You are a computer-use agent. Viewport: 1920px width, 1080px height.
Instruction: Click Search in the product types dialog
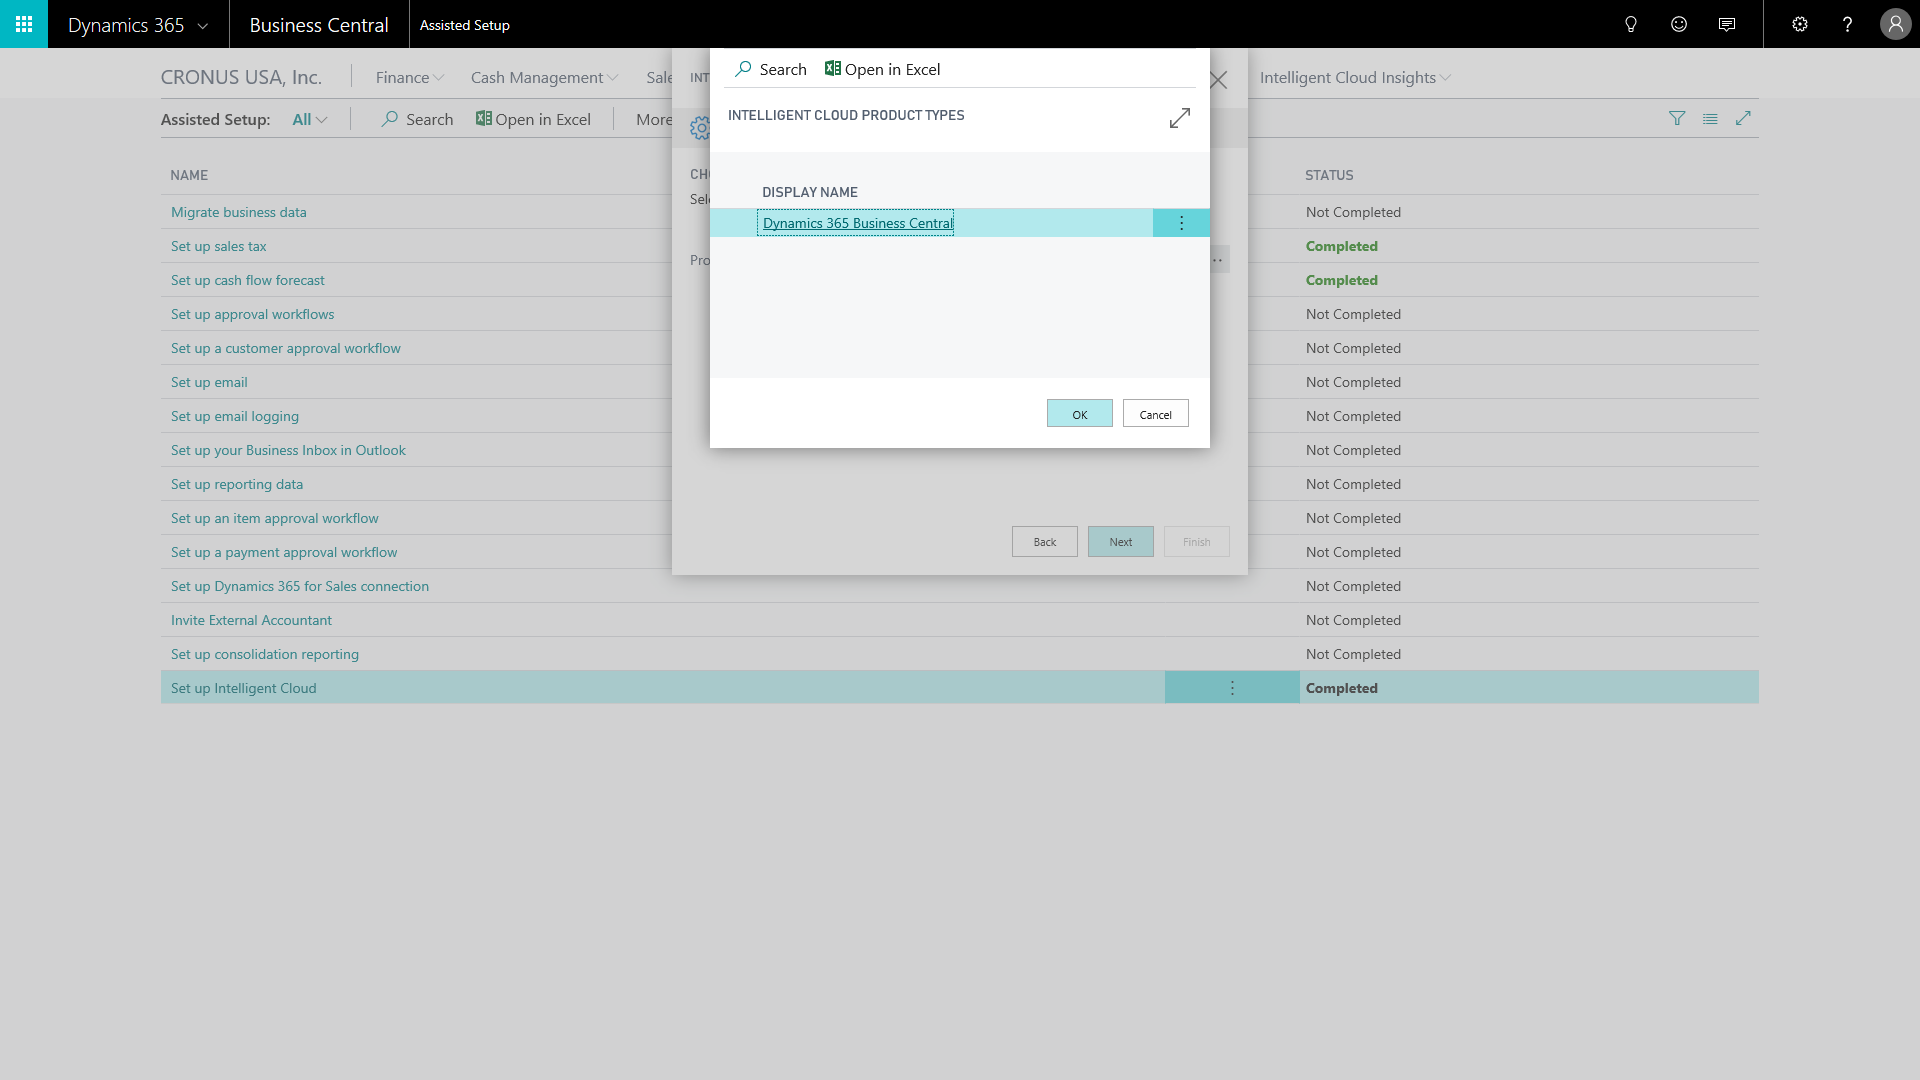(770, 69)
